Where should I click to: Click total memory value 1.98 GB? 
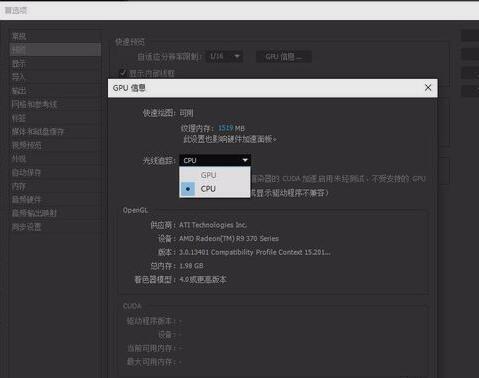191,266
